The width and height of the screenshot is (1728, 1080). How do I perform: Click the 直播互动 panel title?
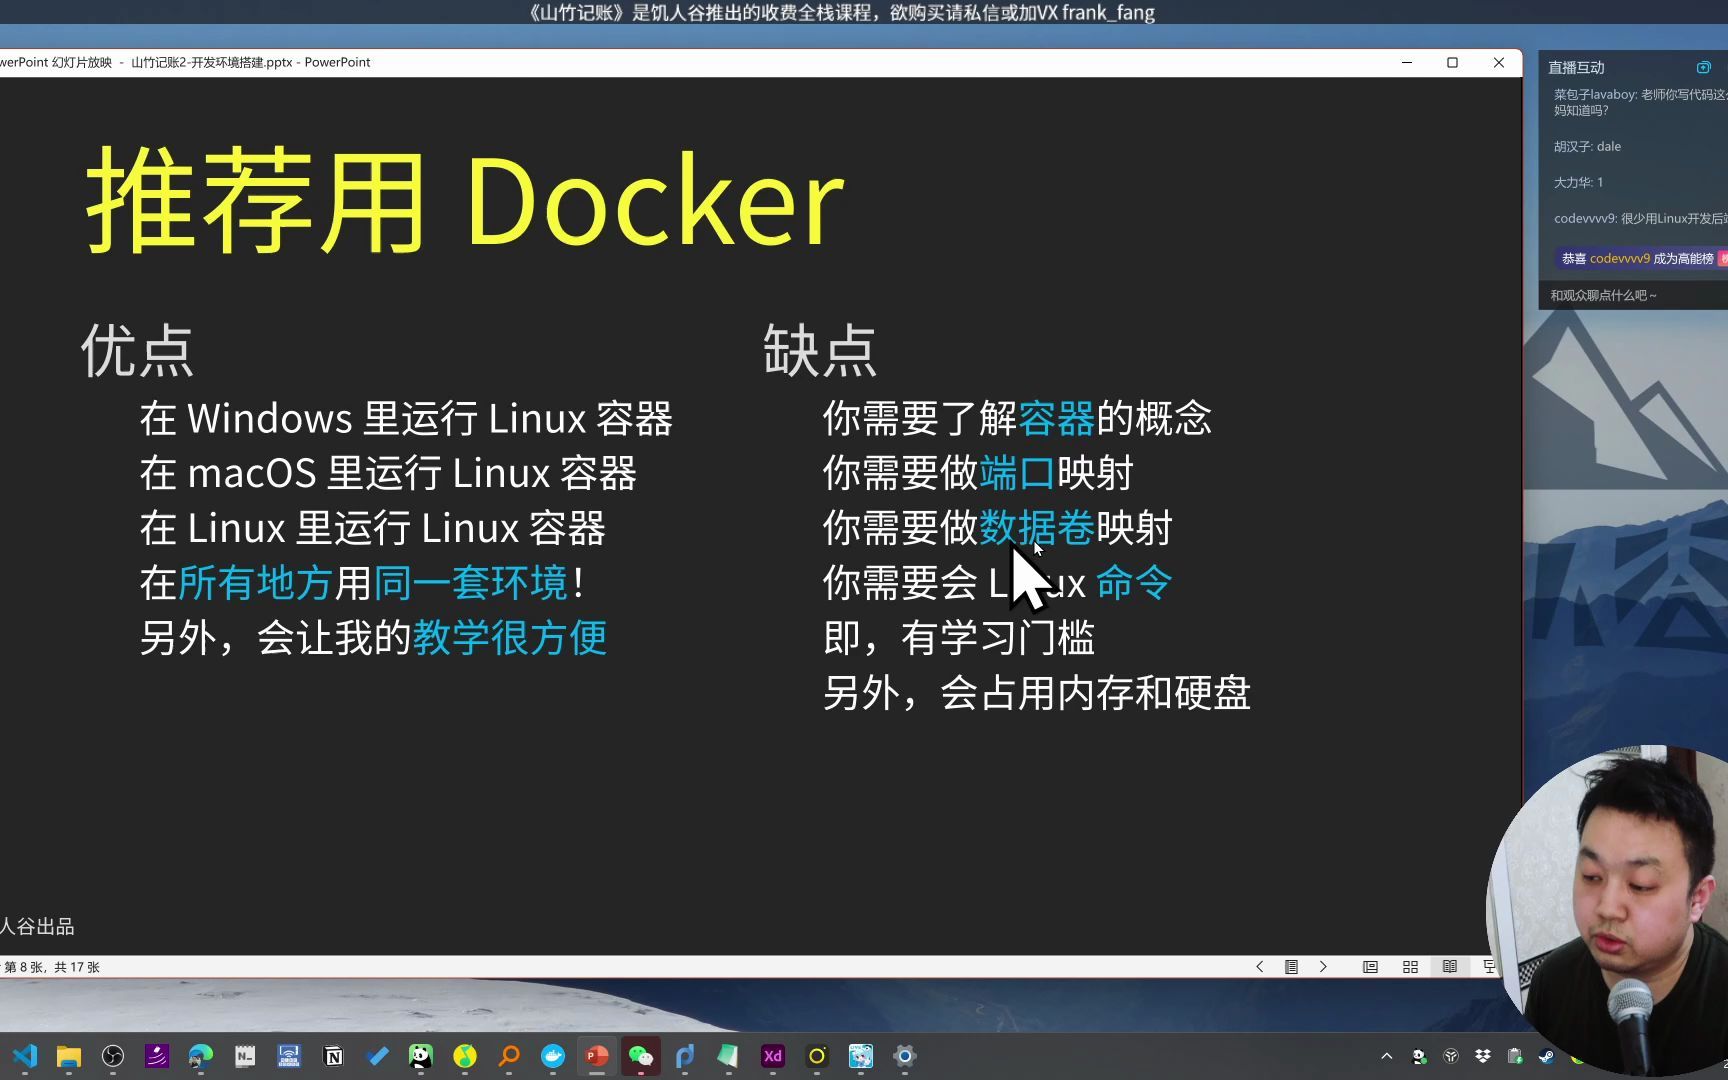(x=1576, y=67)
